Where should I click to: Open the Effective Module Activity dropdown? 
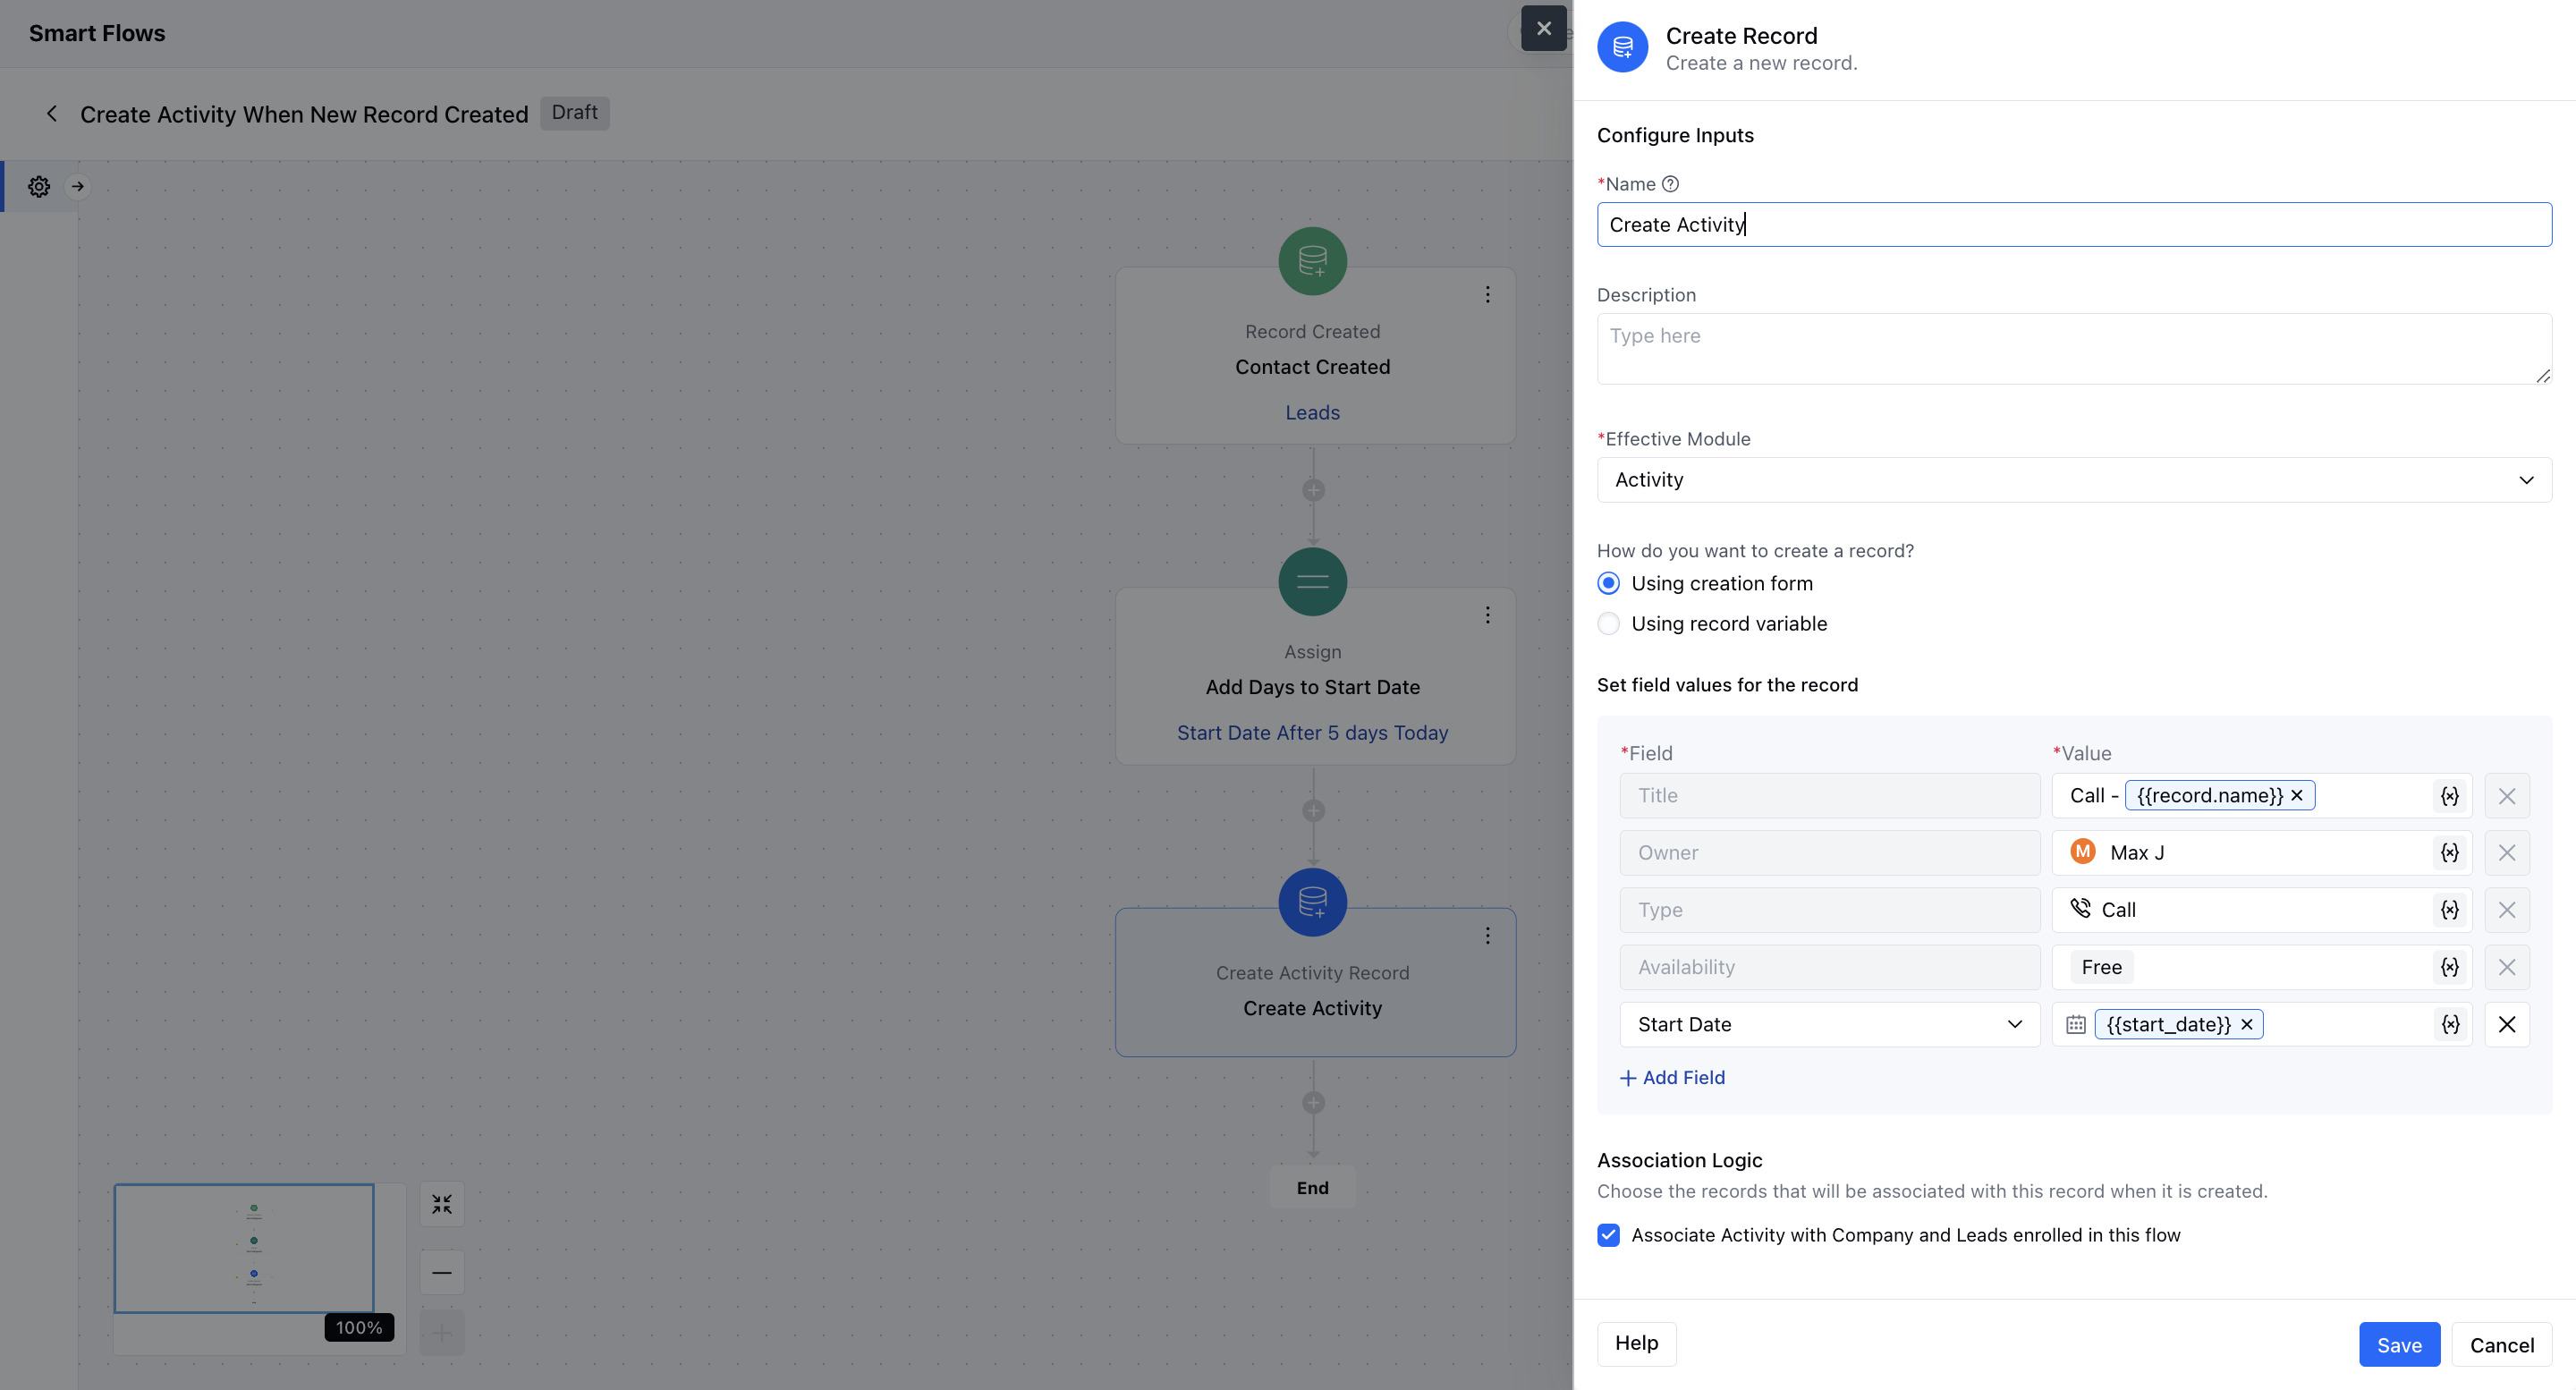pyautogui.click(x=2073, y=480)
